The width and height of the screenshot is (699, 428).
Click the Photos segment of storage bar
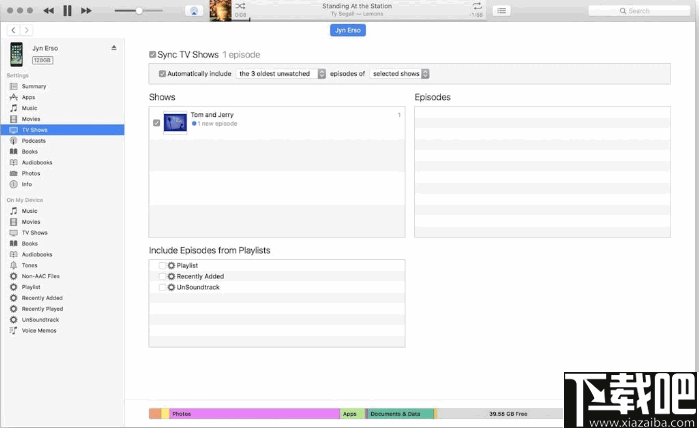255,414
